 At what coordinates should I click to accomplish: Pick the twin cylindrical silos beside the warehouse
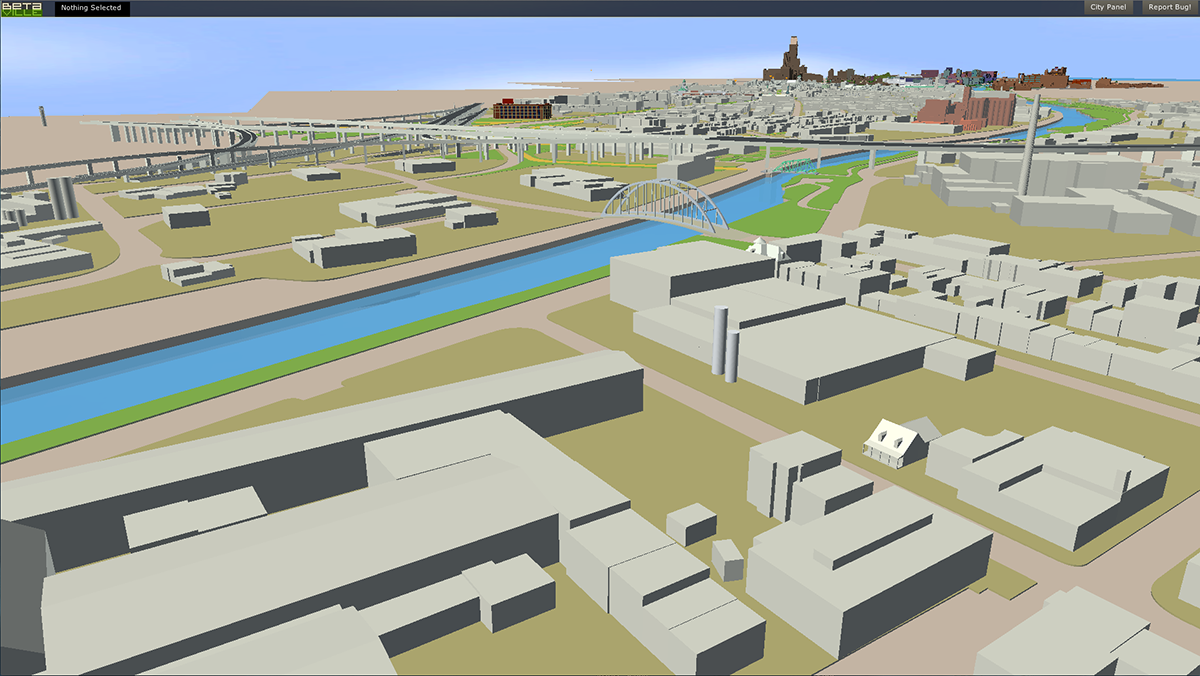pyautogui.click(x=725, y=343)
